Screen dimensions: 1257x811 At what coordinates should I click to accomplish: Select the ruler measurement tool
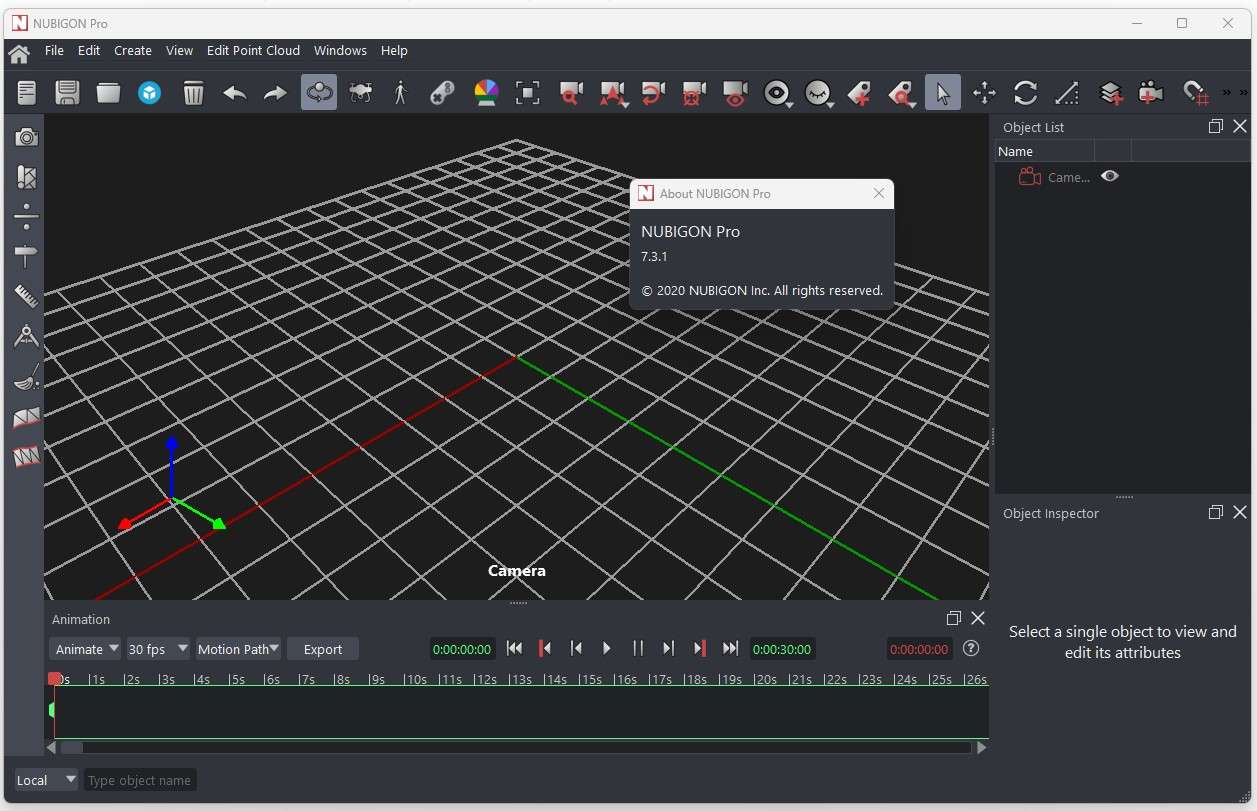pos(26,296)
